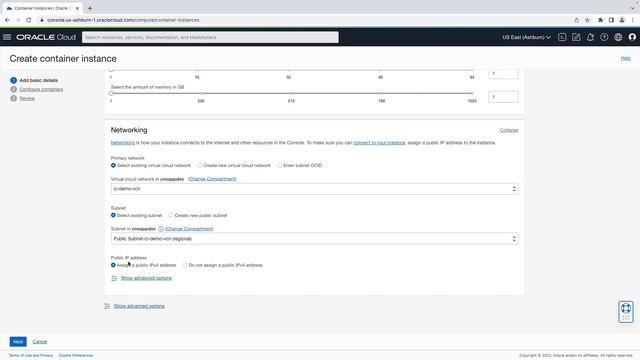Open Terms of Use and Privacy link
The width and height of the screenshot is (640, 360).
pyautogui.click(x=31, y=356)
